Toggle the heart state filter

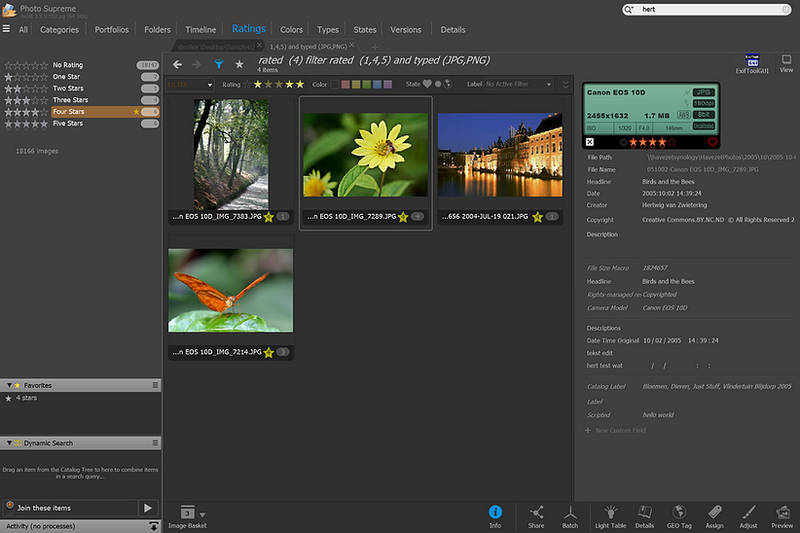(427, 85)
